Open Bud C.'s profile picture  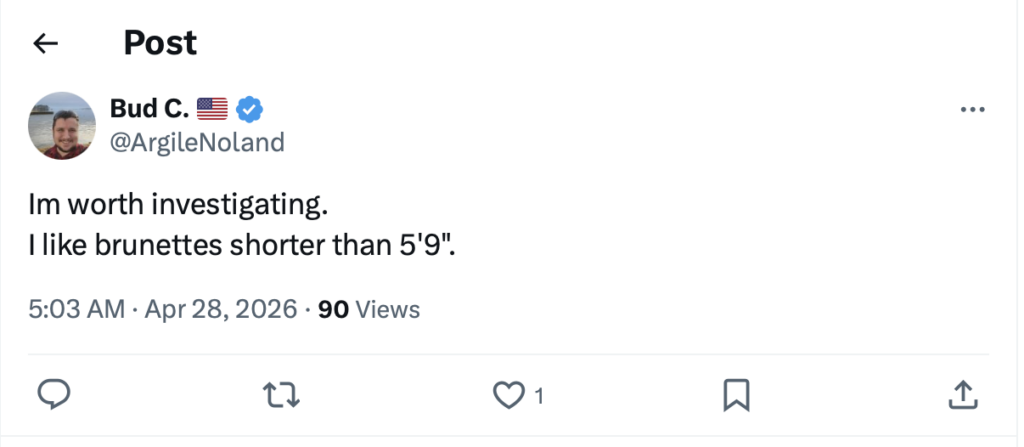[62, 125]
